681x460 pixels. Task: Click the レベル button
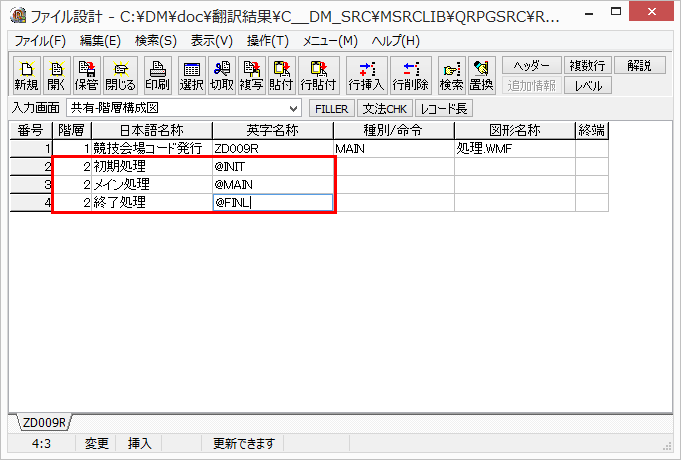[588, 85]
